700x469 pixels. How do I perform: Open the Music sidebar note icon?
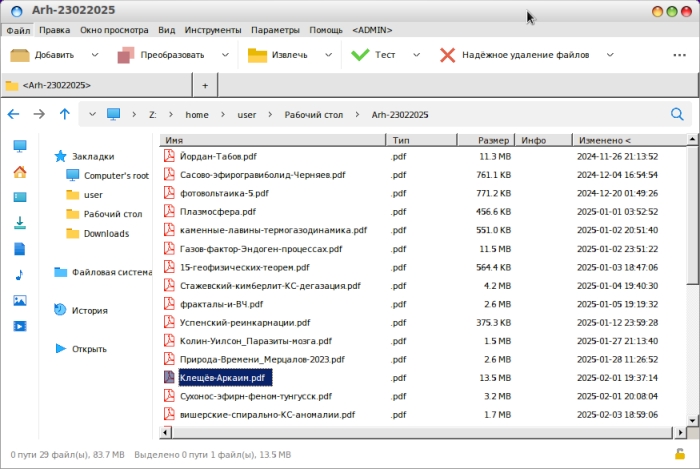point(19,275)
